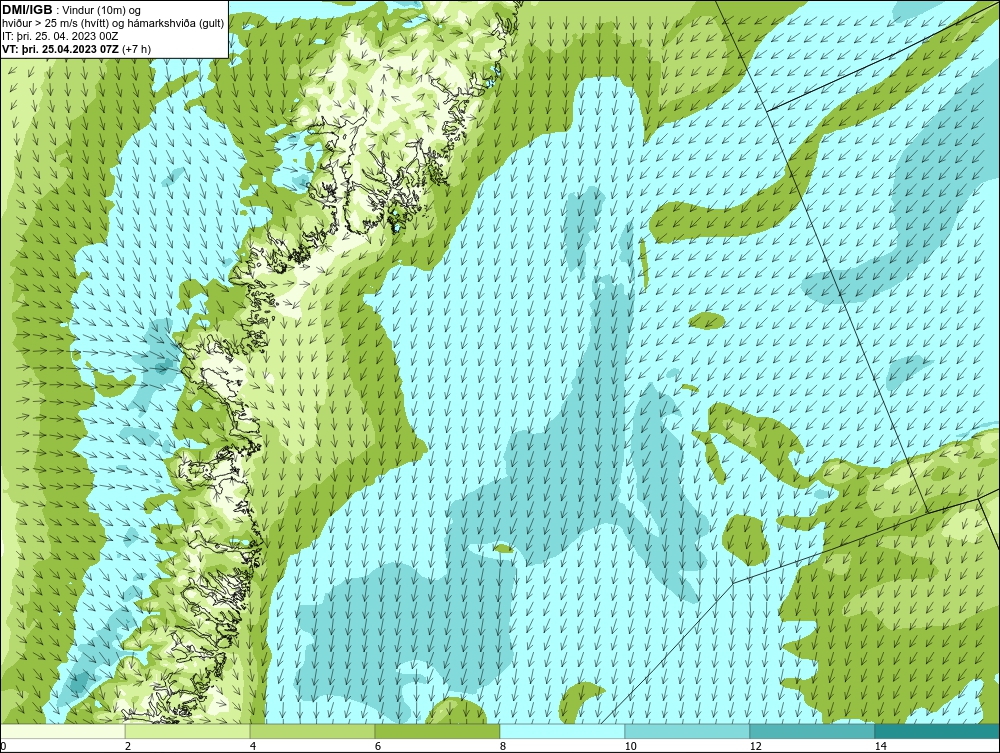Screen dimensions: 1000x753
Task: Click the legend scale label 14
Action: pos(881,746)
